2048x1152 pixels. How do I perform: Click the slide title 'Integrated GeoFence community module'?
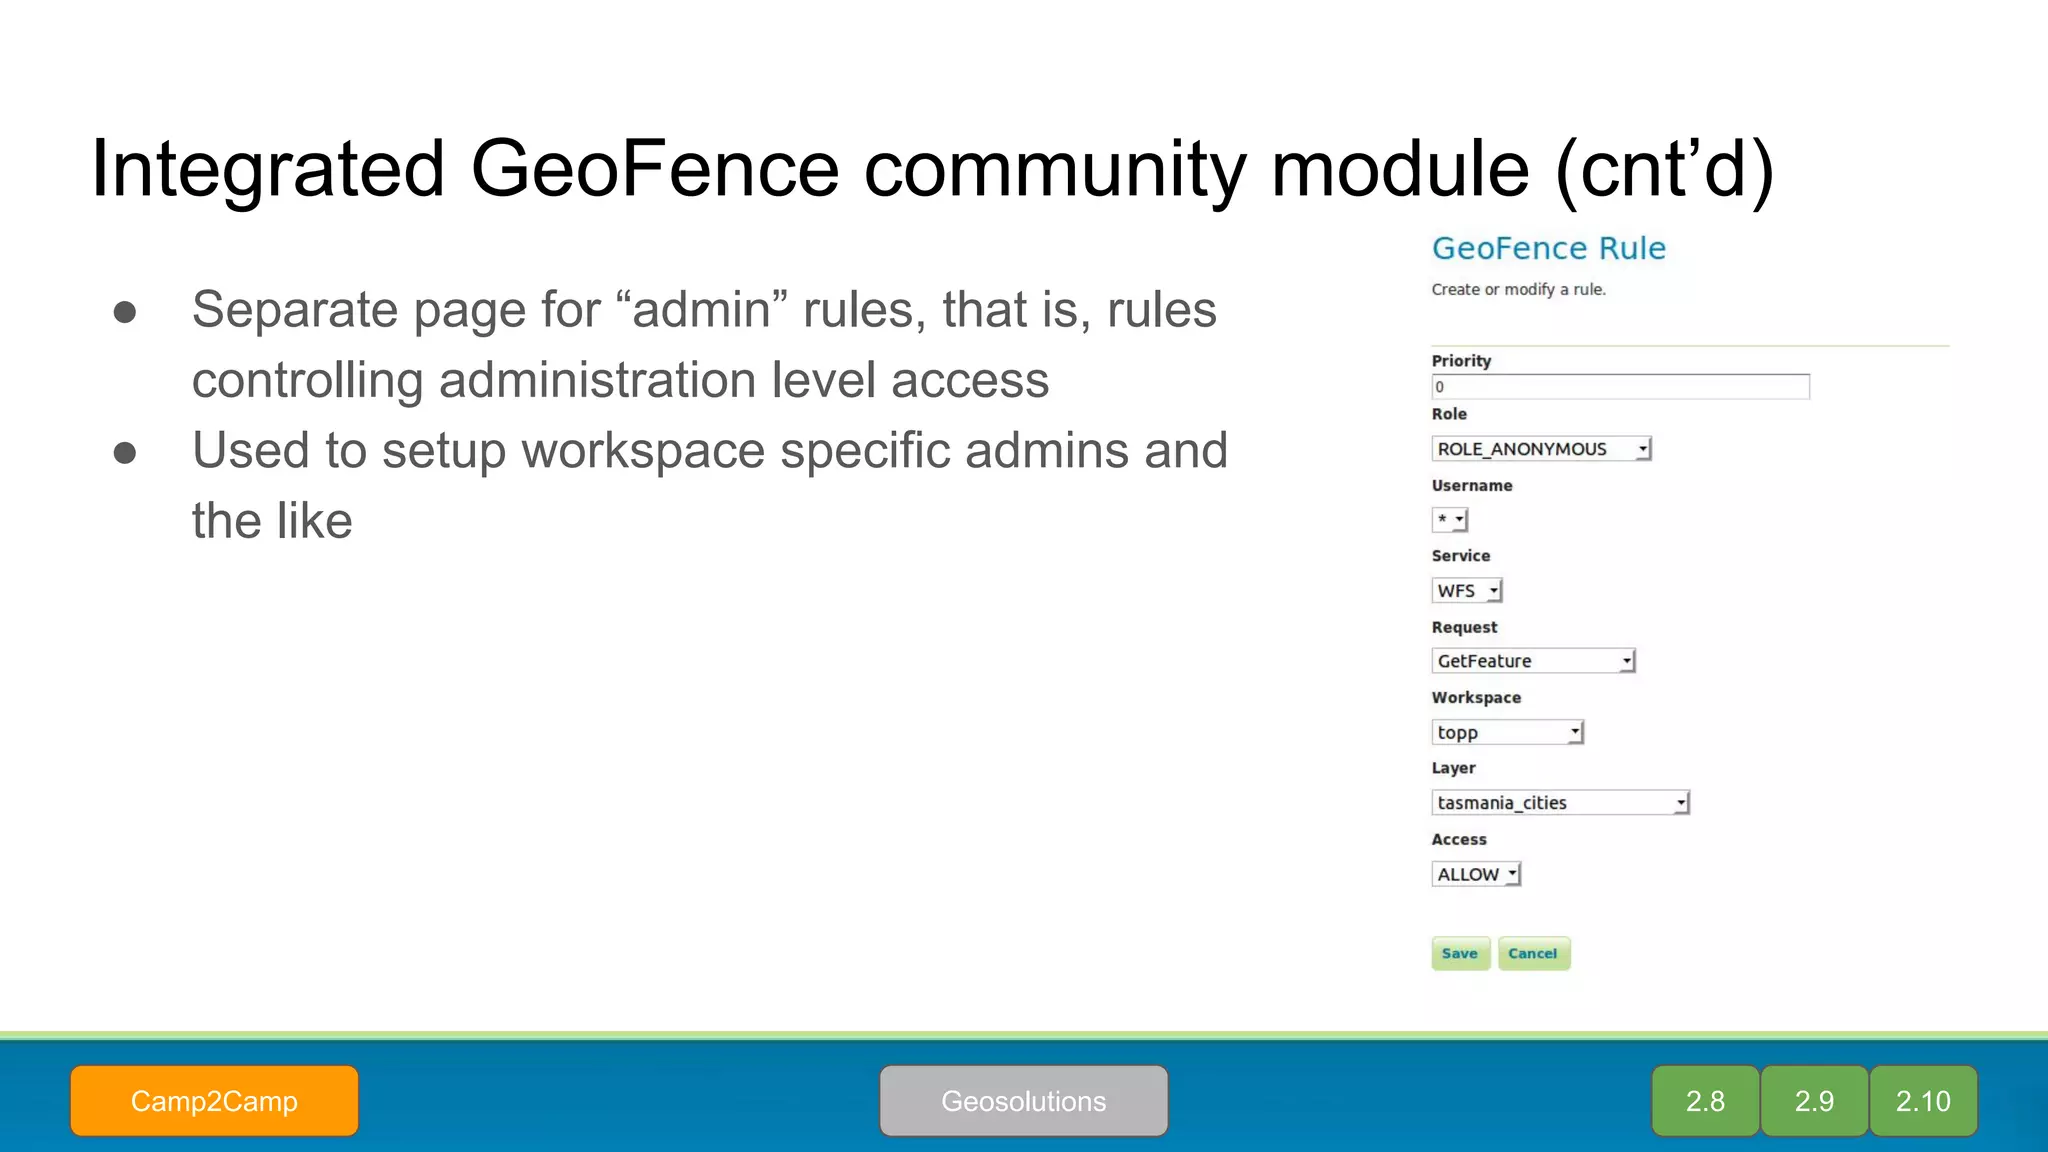810,168
